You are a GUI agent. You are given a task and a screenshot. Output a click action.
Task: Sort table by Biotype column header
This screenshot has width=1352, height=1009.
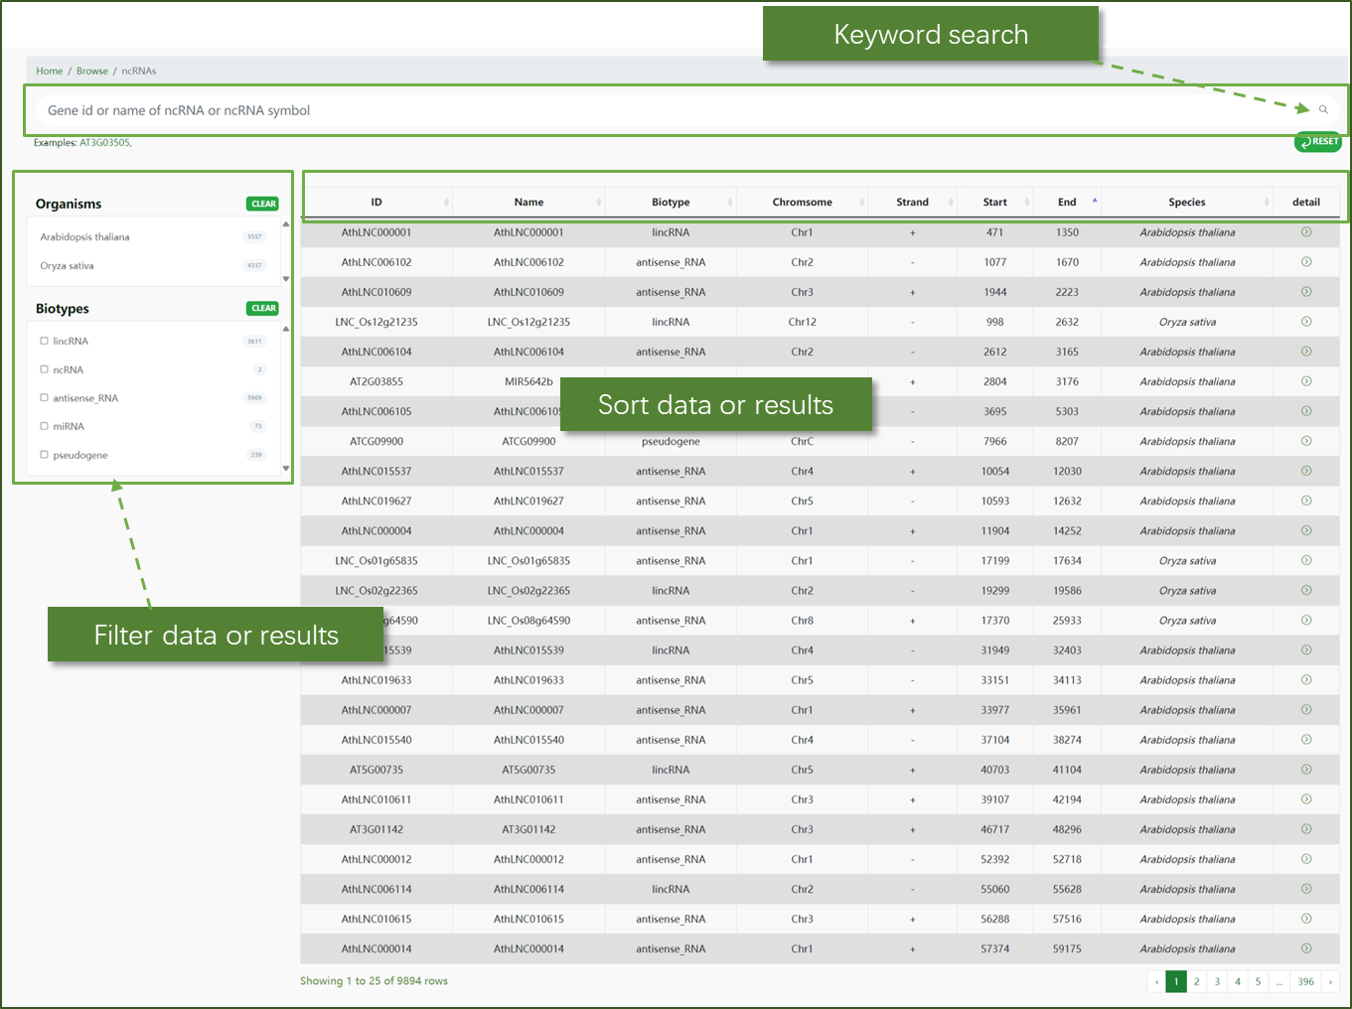670,202
